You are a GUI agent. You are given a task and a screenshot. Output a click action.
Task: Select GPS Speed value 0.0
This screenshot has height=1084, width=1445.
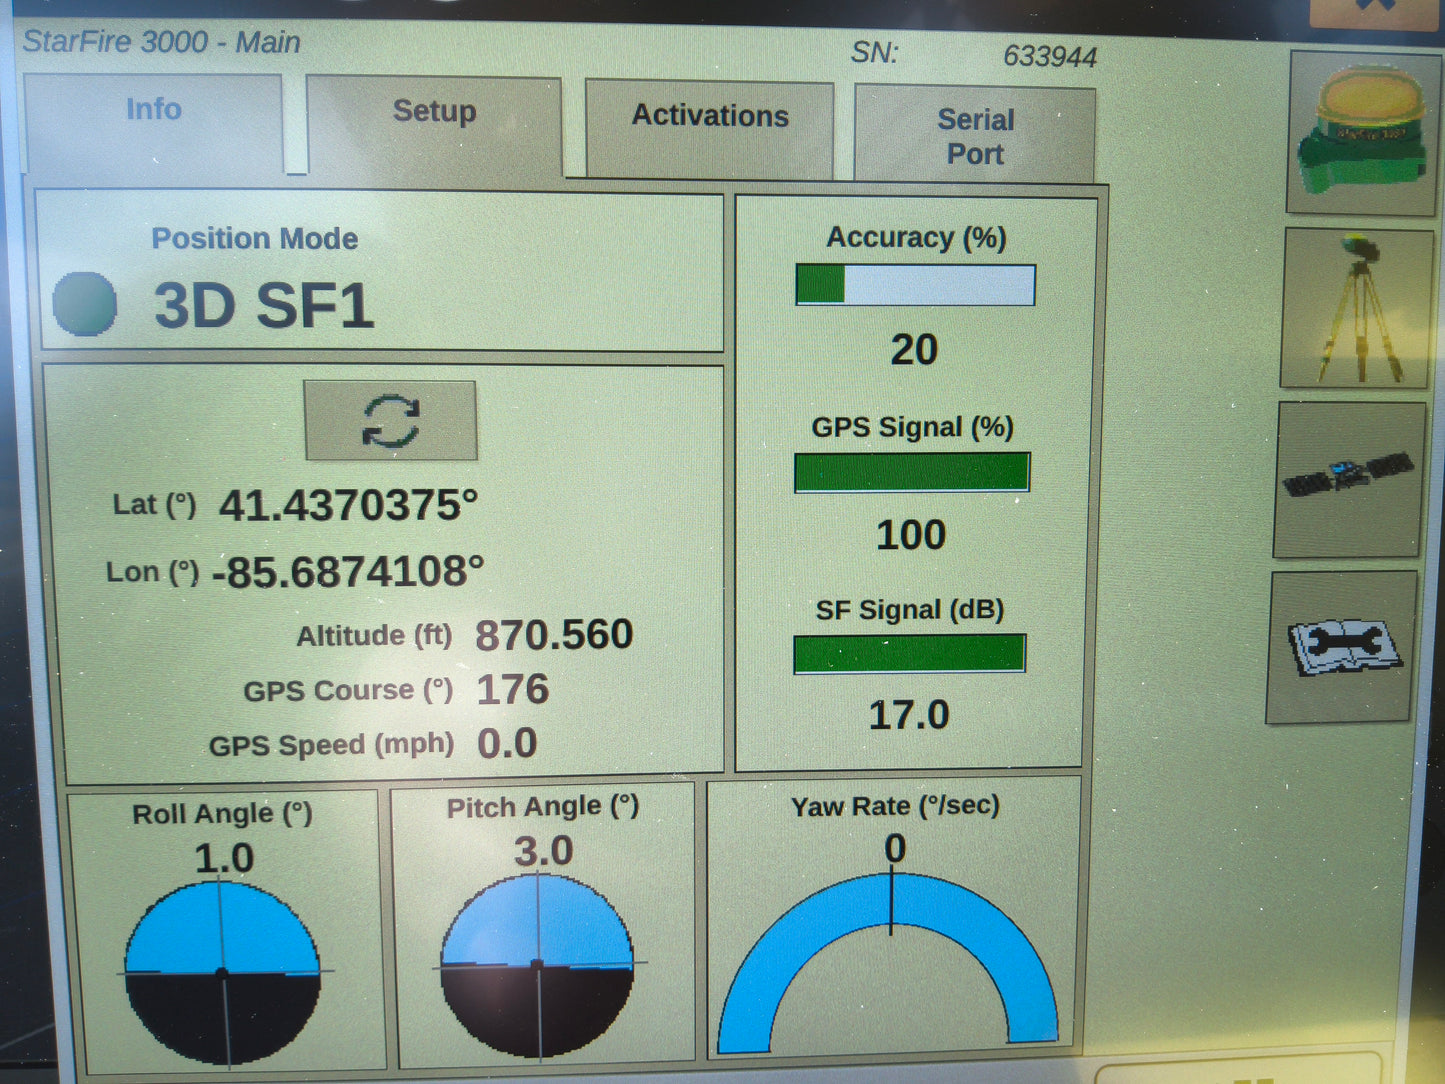tap(507, 743)
